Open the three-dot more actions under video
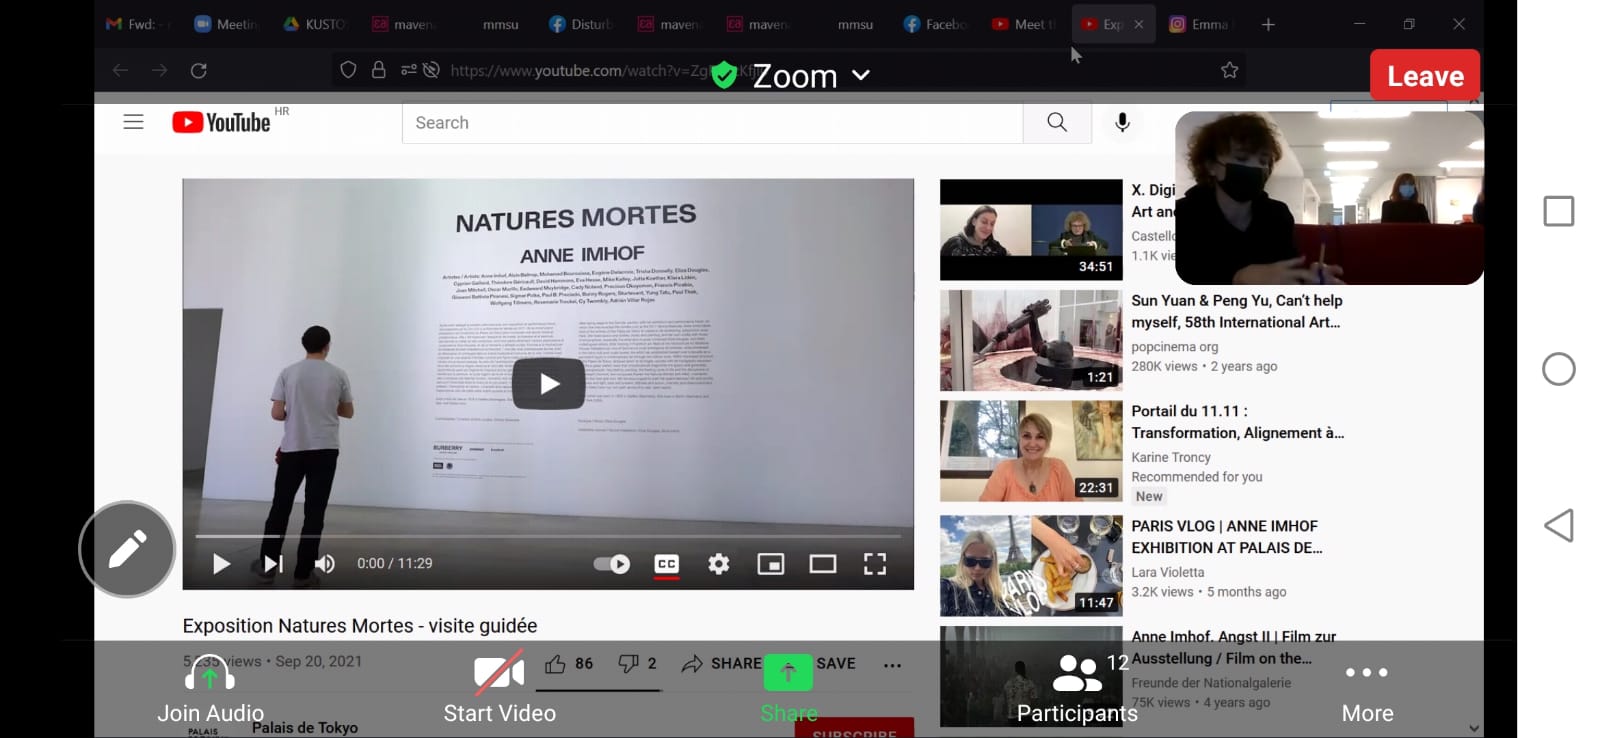The height and width of the screenshot is (738, 1600). pyautogui.click(x=893, y=664)
